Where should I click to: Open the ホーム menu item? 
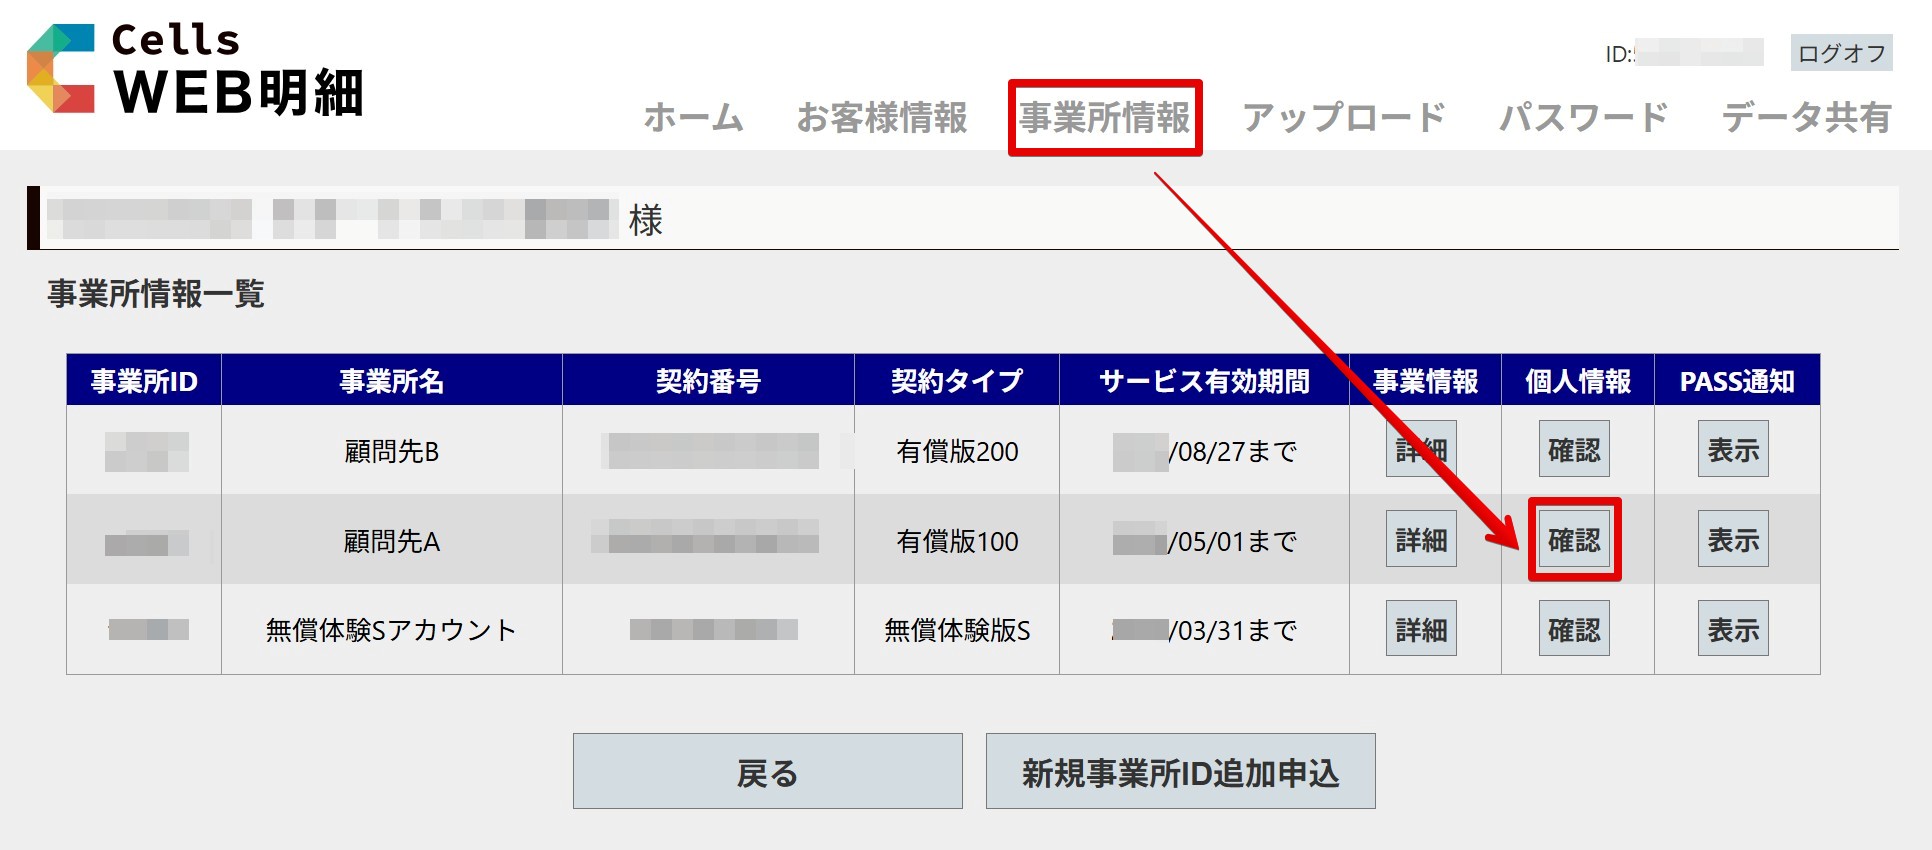tap(693, 118)
